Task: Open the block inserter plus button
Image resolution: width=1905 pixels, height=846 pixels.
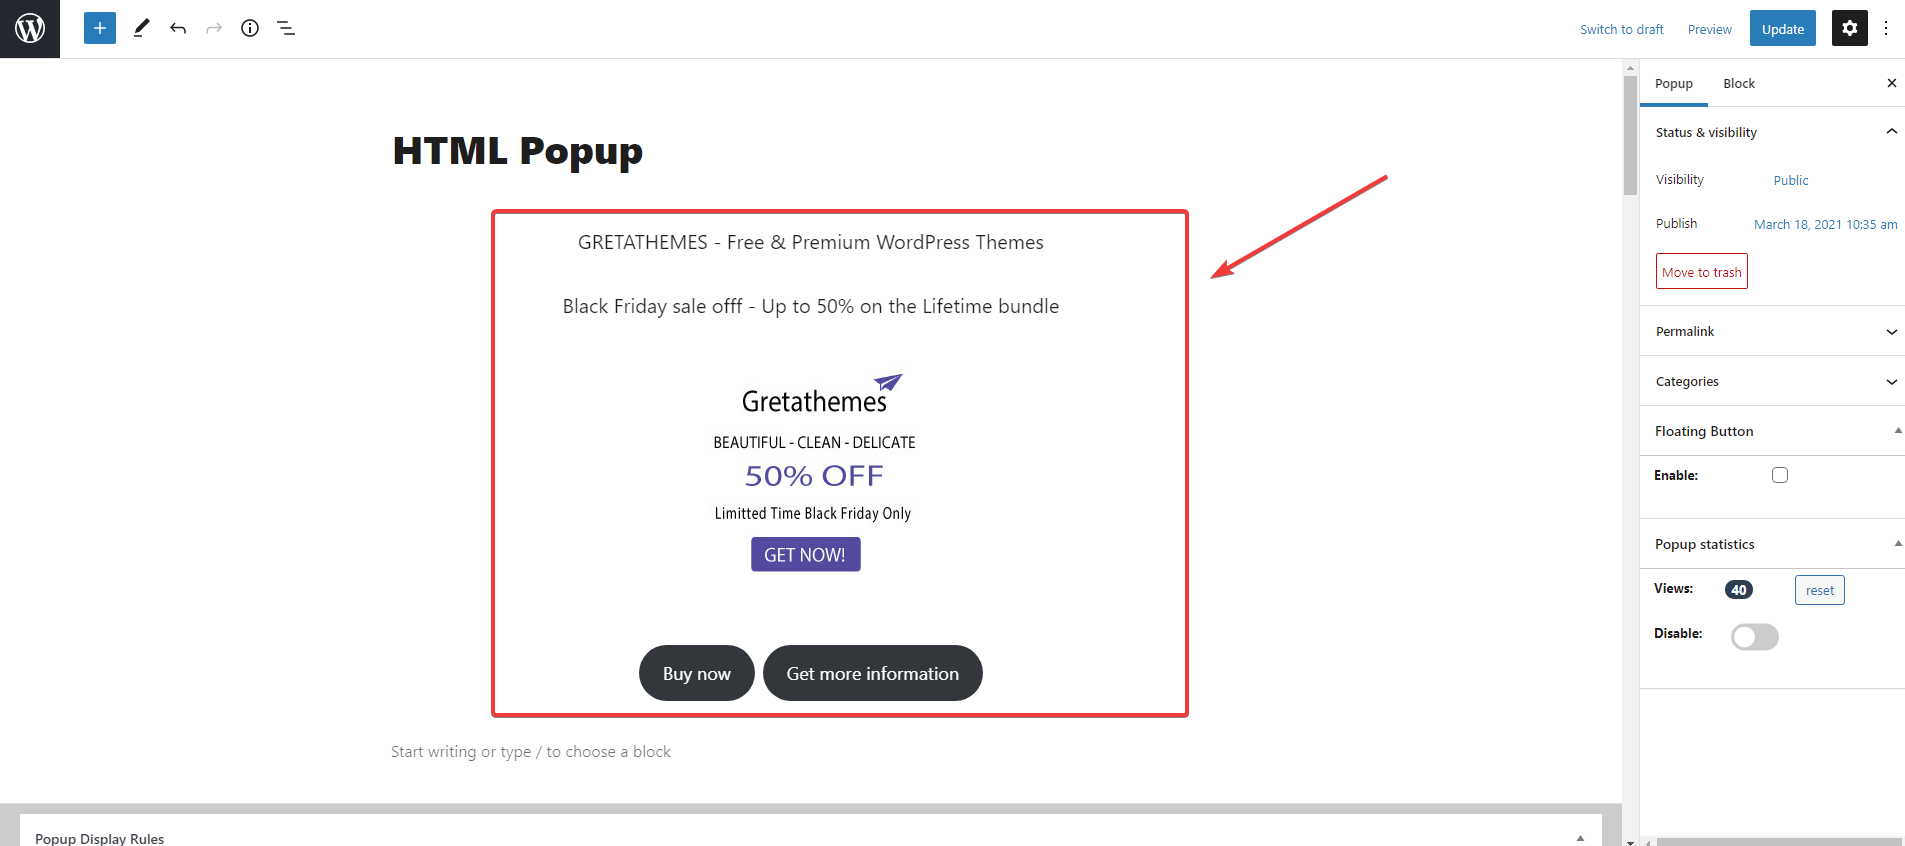Action: pyautogui.click(x=100, y=28)
